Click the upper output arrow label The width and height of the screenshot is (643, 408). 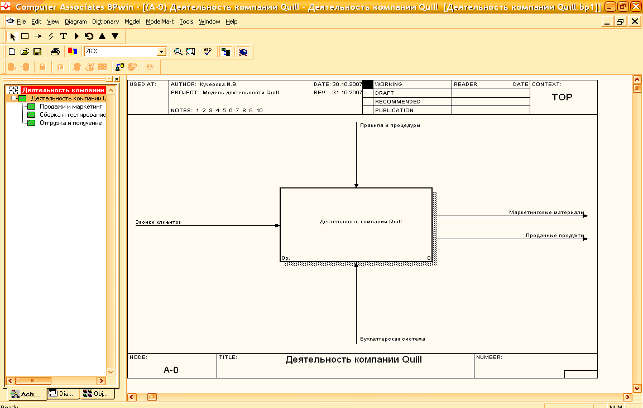tap(546, 212)
